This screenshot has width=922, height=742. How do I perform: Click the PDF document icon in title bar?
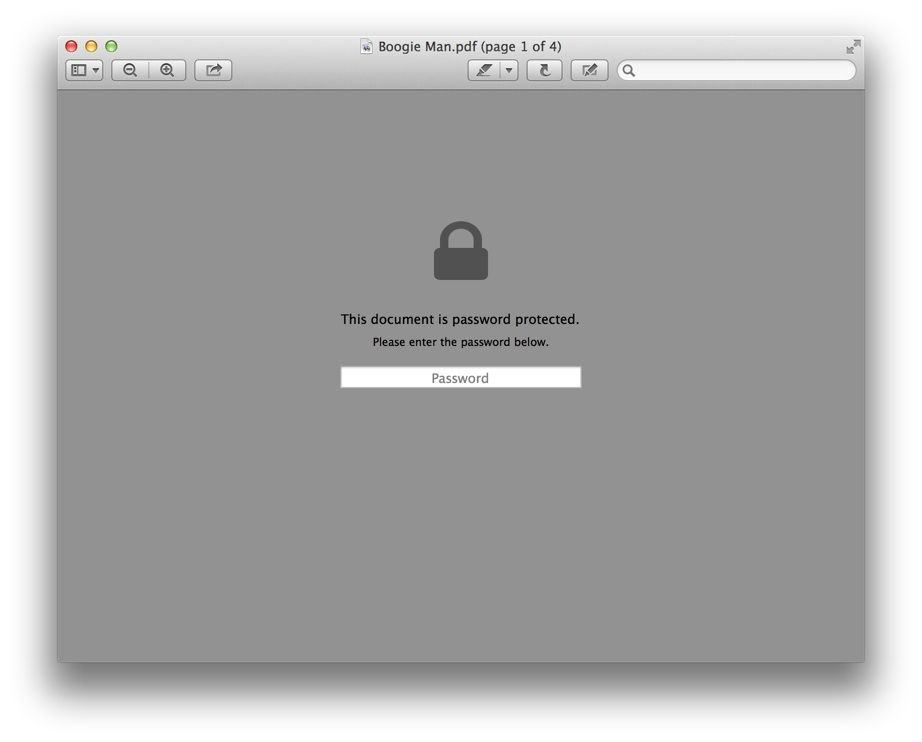pyautogui.click(x=366, y=46)
